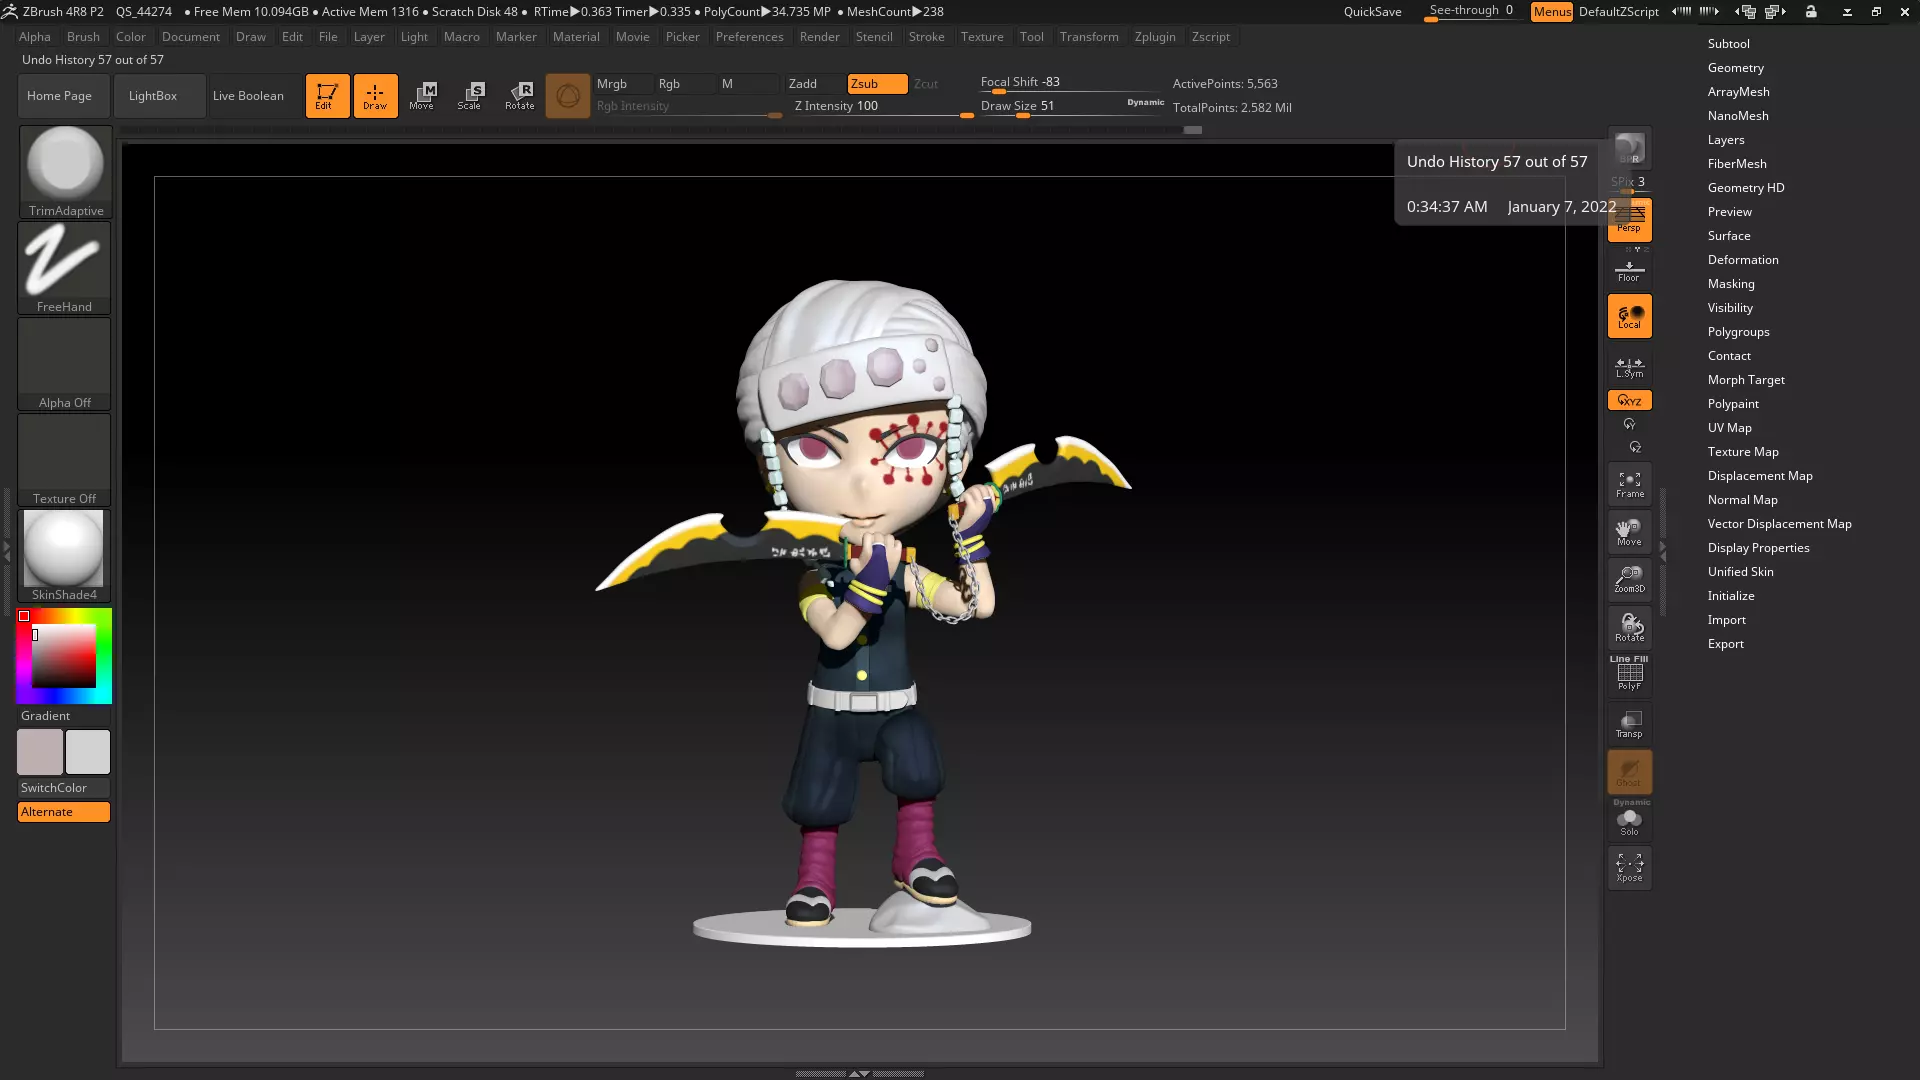Select the Scale transform tool
Viewport: 1920px width, 1080px height.
(470, 96)
